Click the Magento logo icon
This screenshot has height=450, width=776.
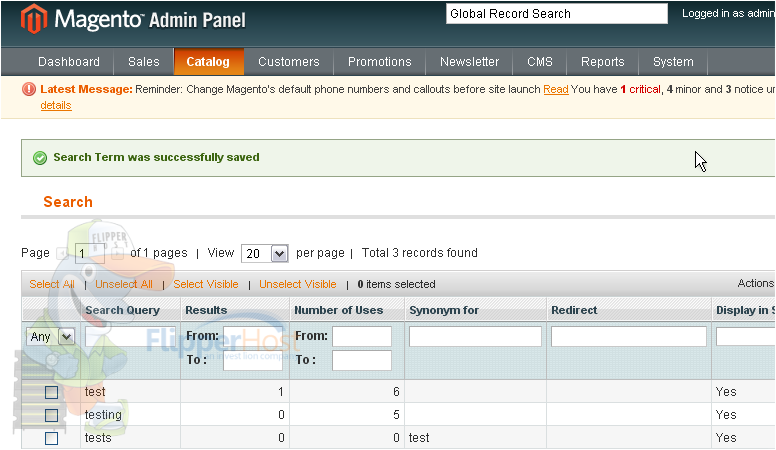coord(34,19)
